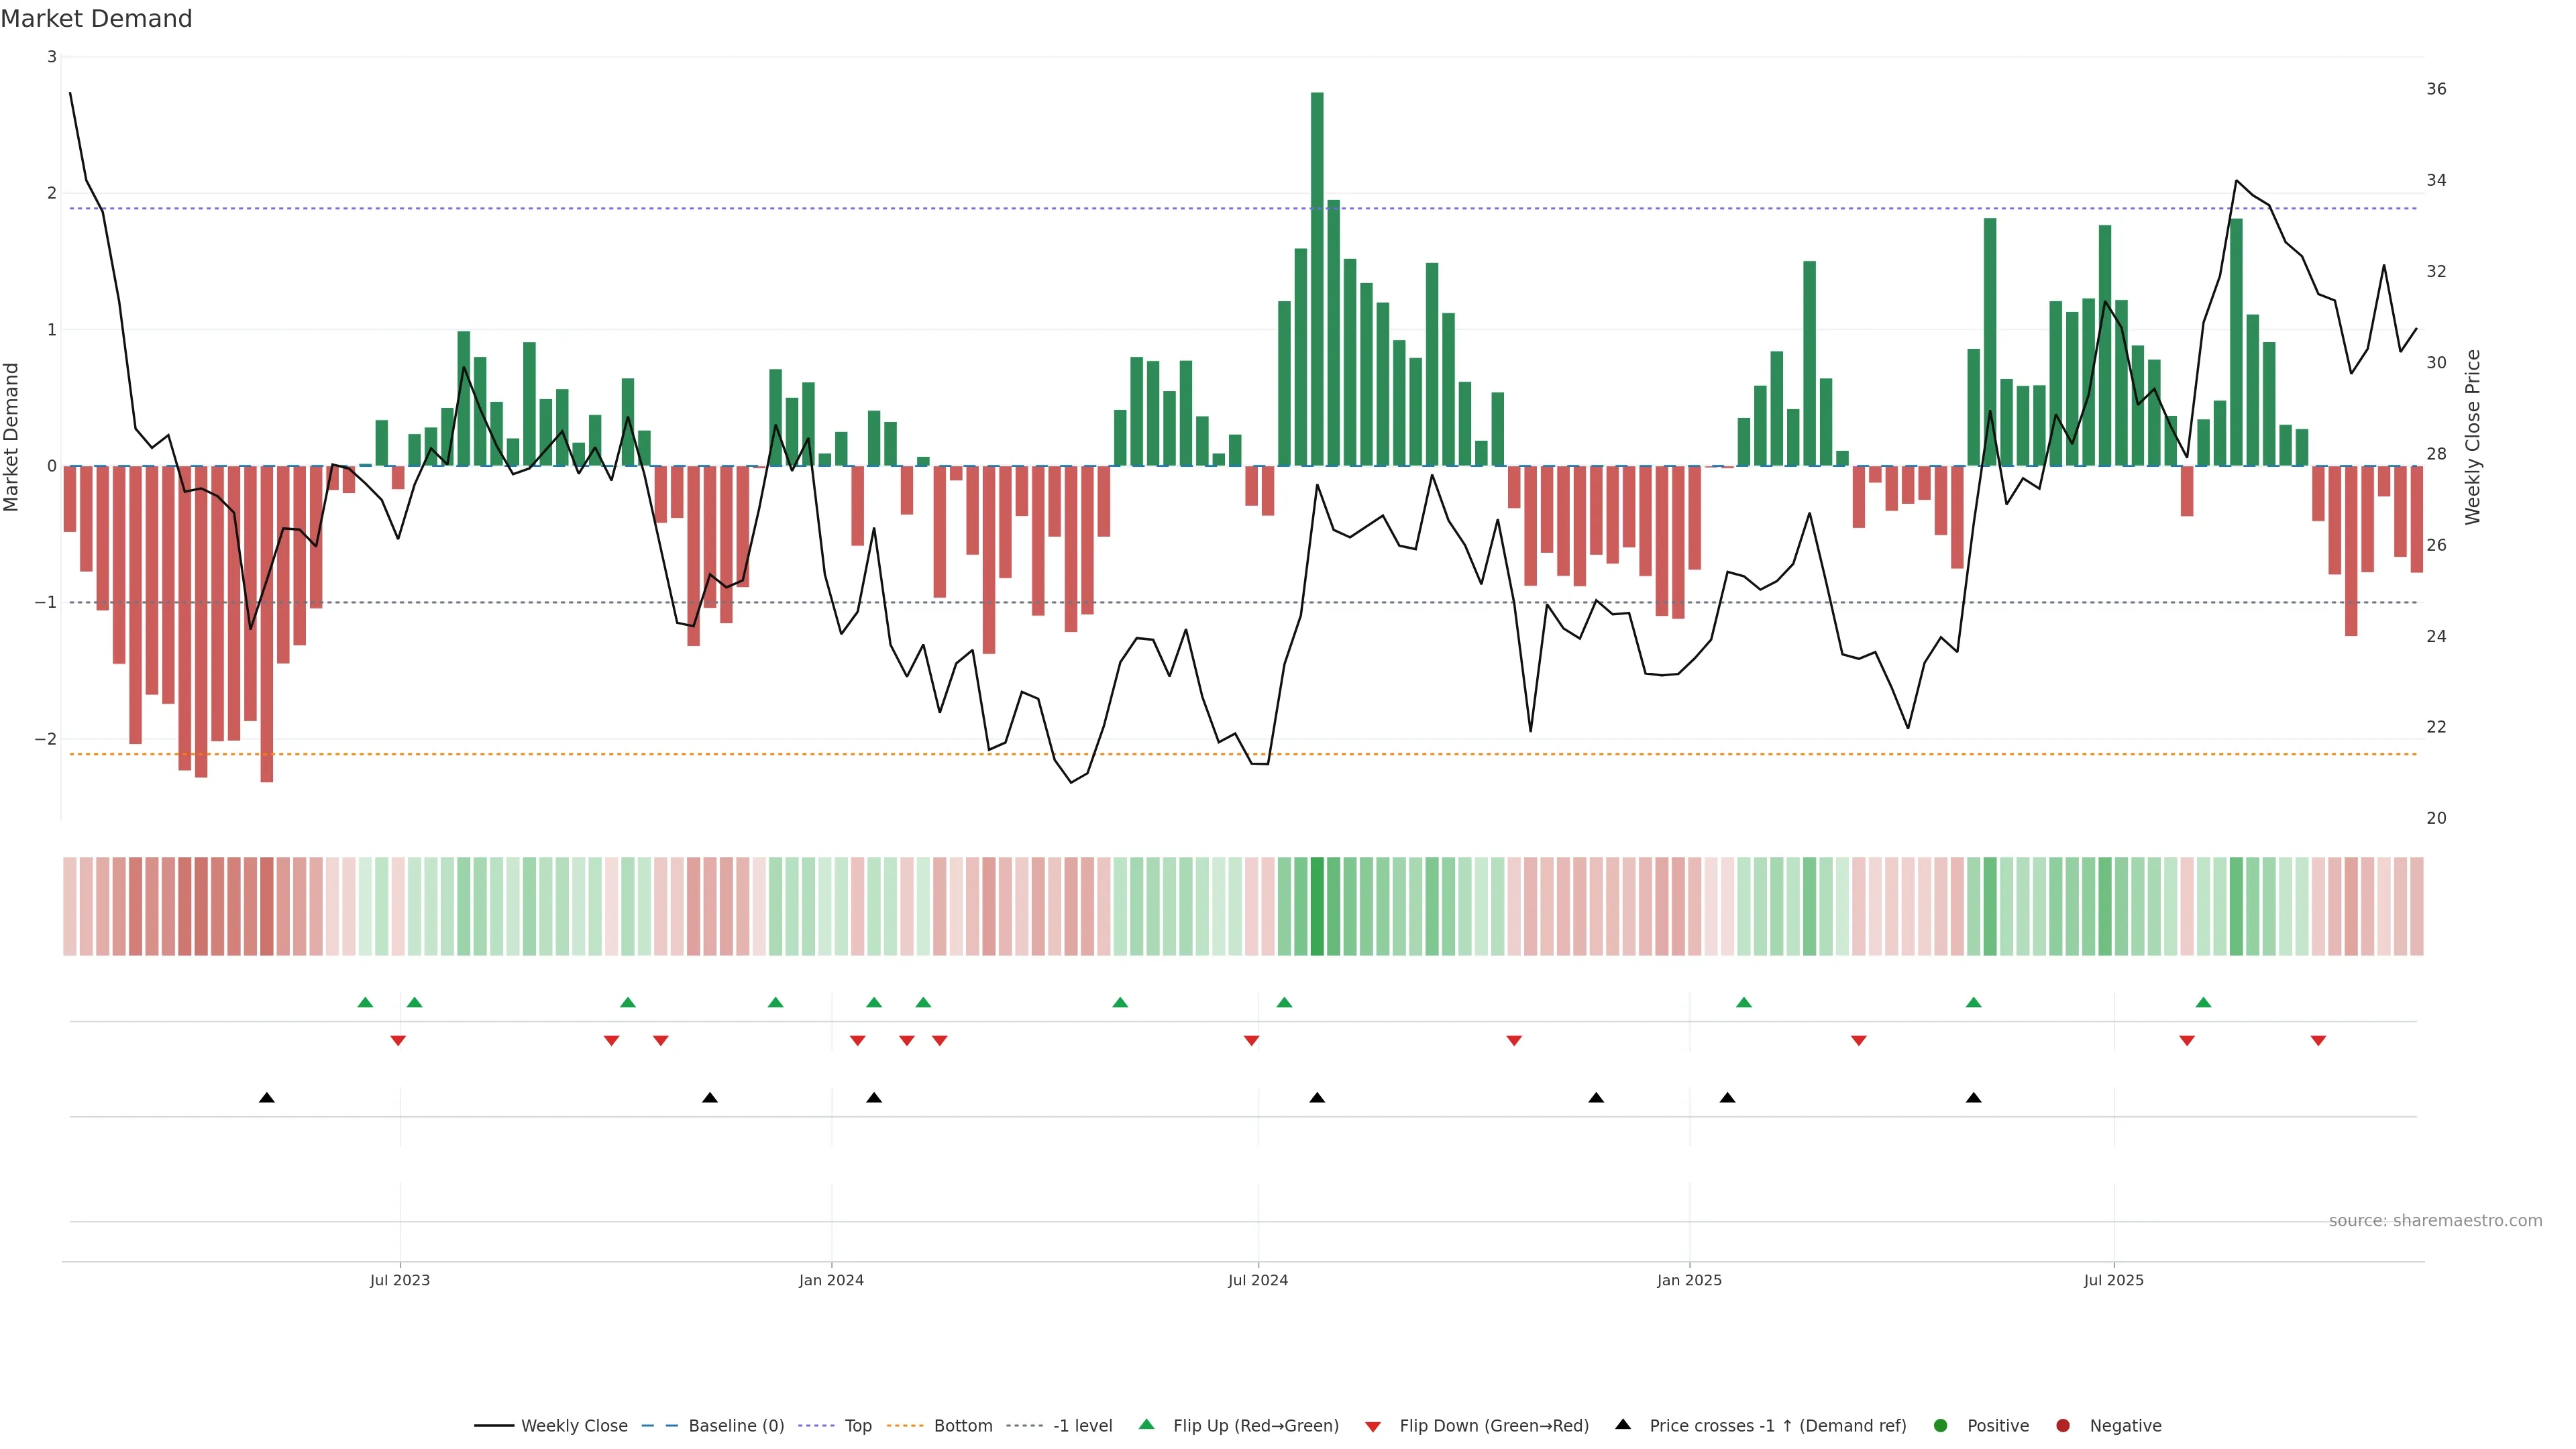
Task: Click the last green flip-up triangle marker
Action: (2203, 1002)
